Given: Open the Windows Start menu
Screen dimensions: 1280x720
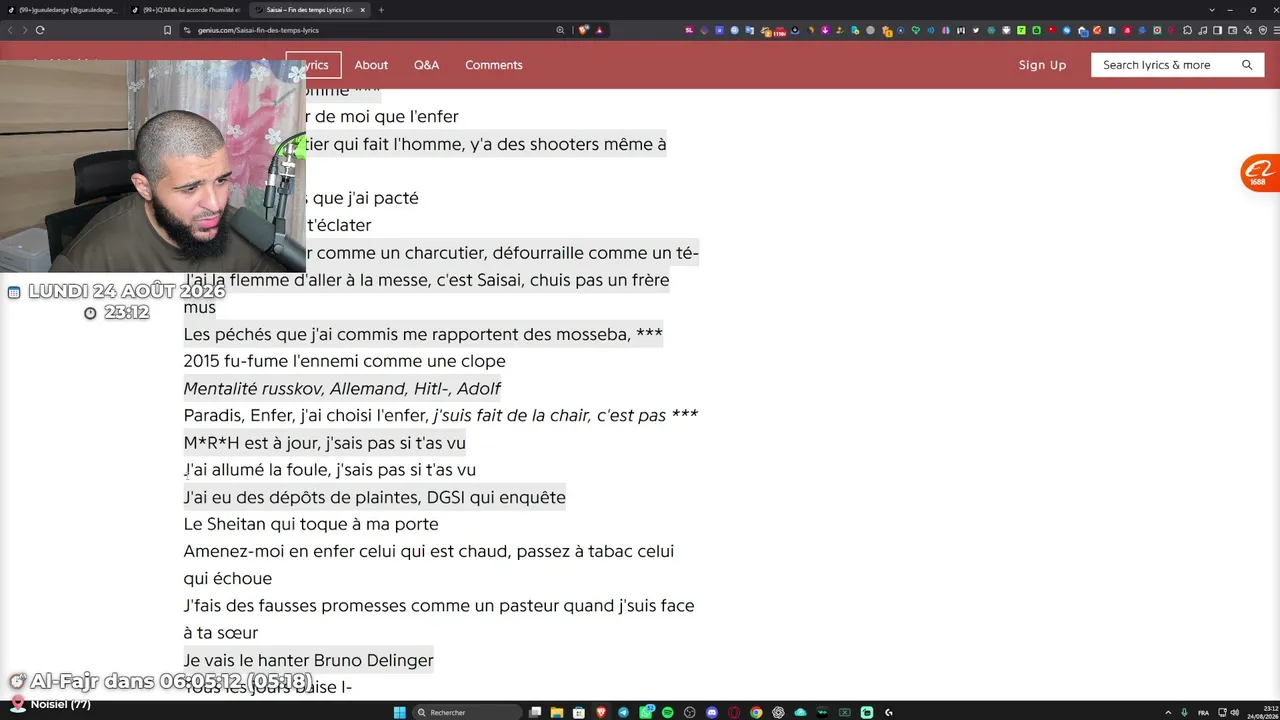Looking at the screenshot, I should (400, 712).
